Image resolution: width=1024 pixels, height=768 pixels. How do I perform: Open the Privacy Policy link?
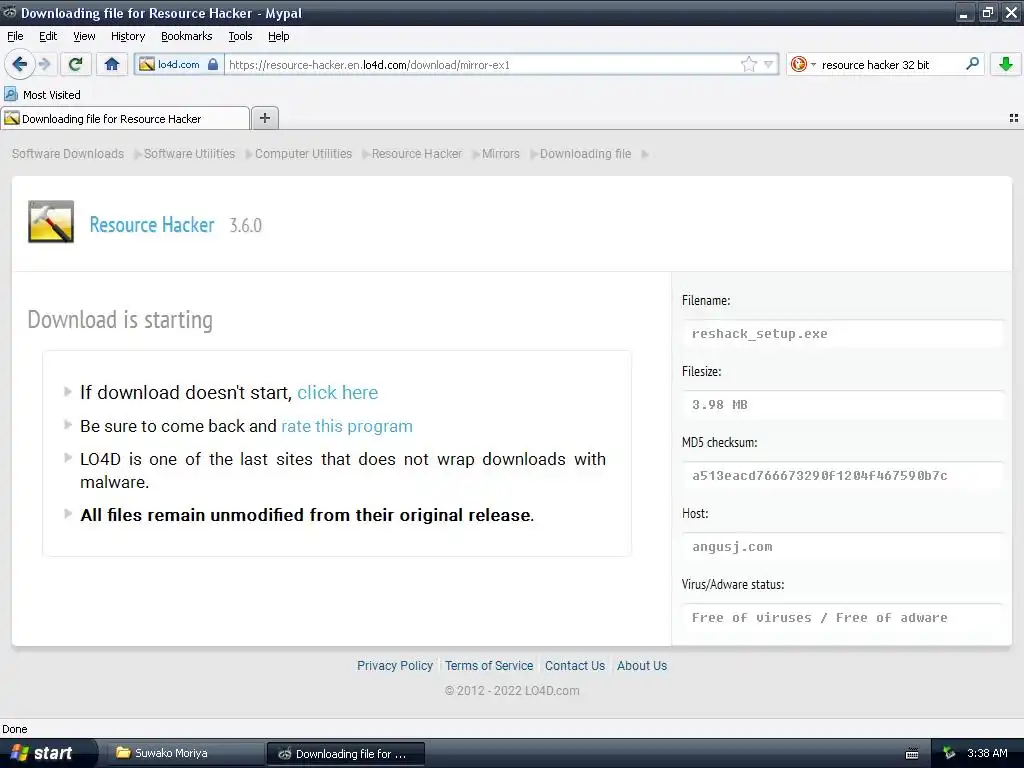tap(395, 665)
